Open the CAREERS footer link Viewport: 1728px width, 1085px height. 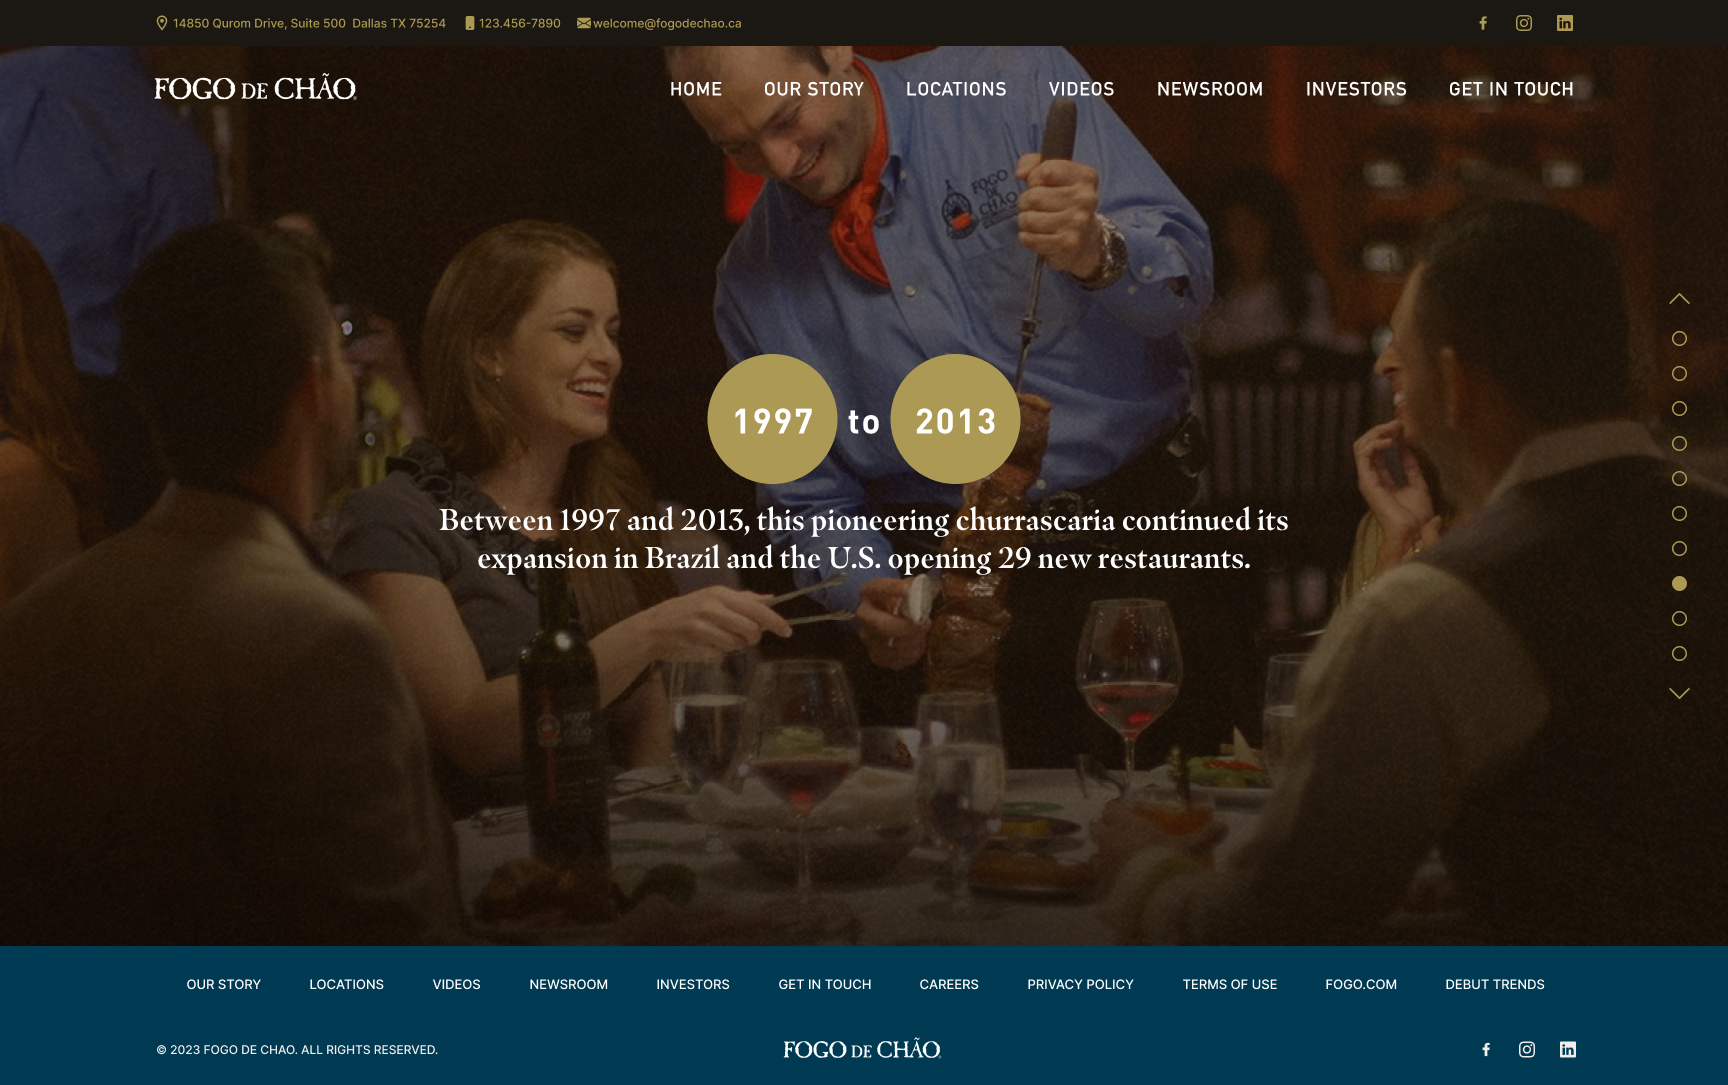click(x=949, y=984)
